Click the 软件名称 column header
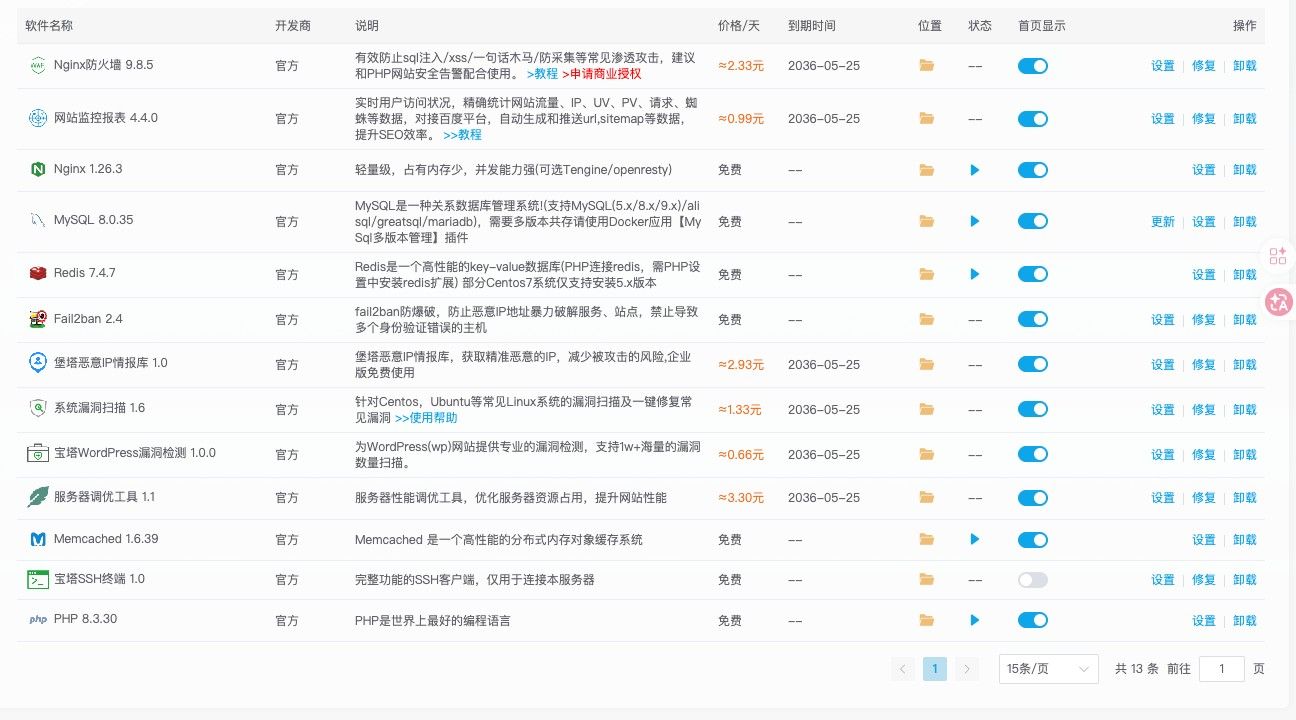The image size is (1296, 720). coord(49,26)
